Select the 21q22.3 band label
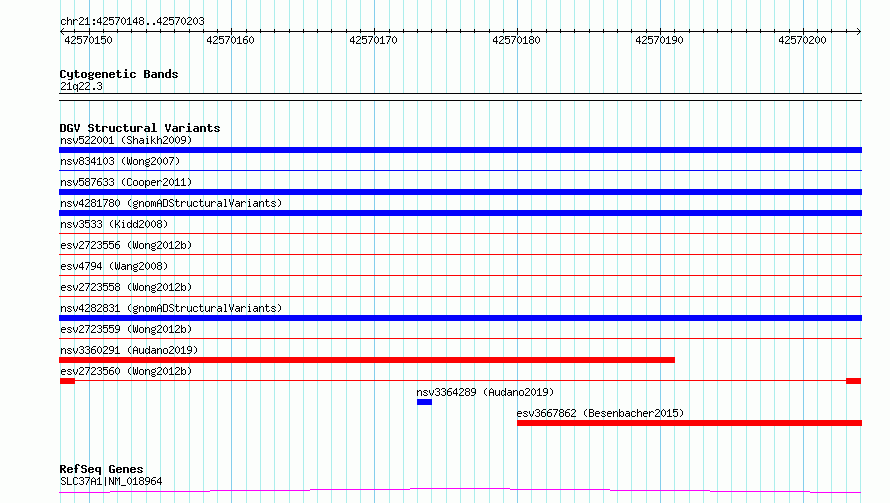 [81, 86]
